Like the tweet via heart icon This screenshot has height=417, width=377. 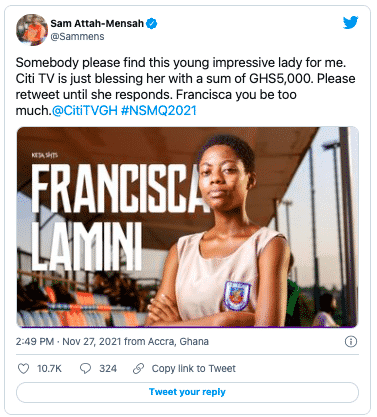23,369
